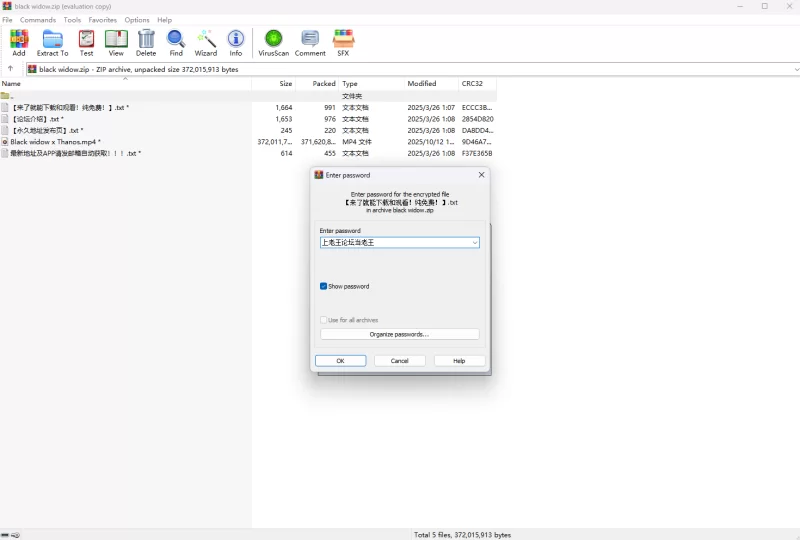Run Test on the archive
The image size is (800, 540).
click(86, 42)
